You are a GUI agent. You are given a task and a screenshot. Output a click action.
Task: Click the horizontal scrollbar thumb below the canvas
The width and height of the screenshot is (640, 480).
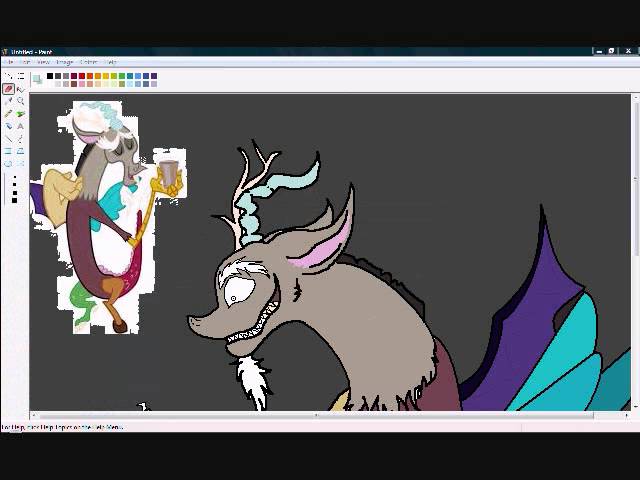[316, 415]
